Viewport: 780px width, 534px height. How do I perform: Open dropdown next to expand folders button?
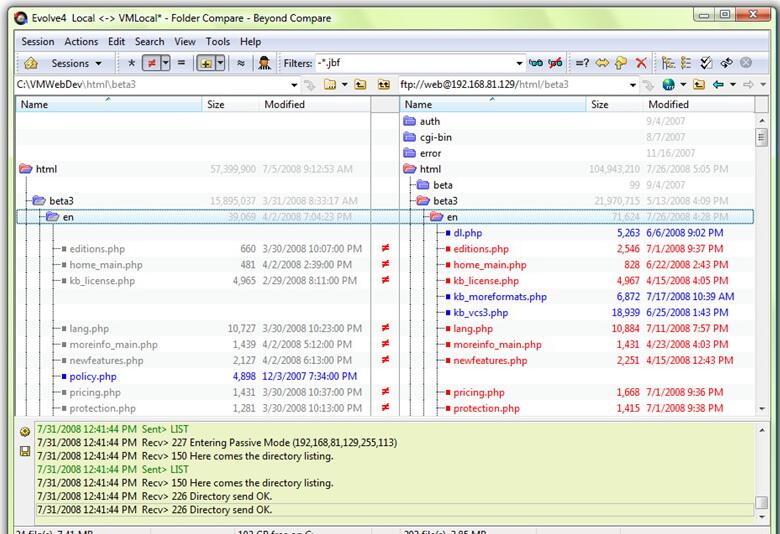click(220, 63)
